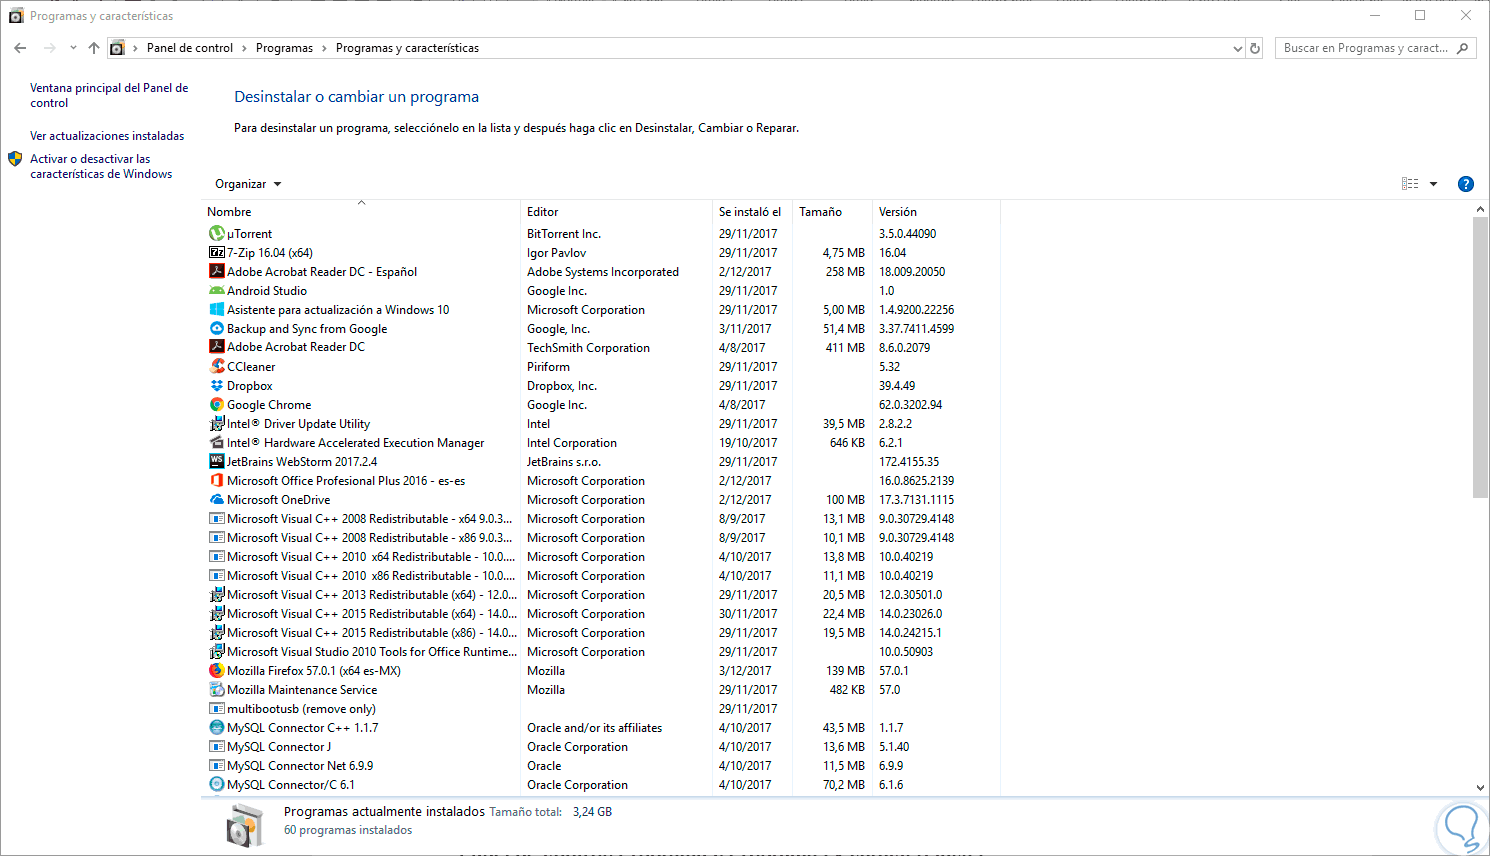Click the Backup and Sync from Google icon
The height and width of the screenshot is (856, 1490).
point(216,329)
